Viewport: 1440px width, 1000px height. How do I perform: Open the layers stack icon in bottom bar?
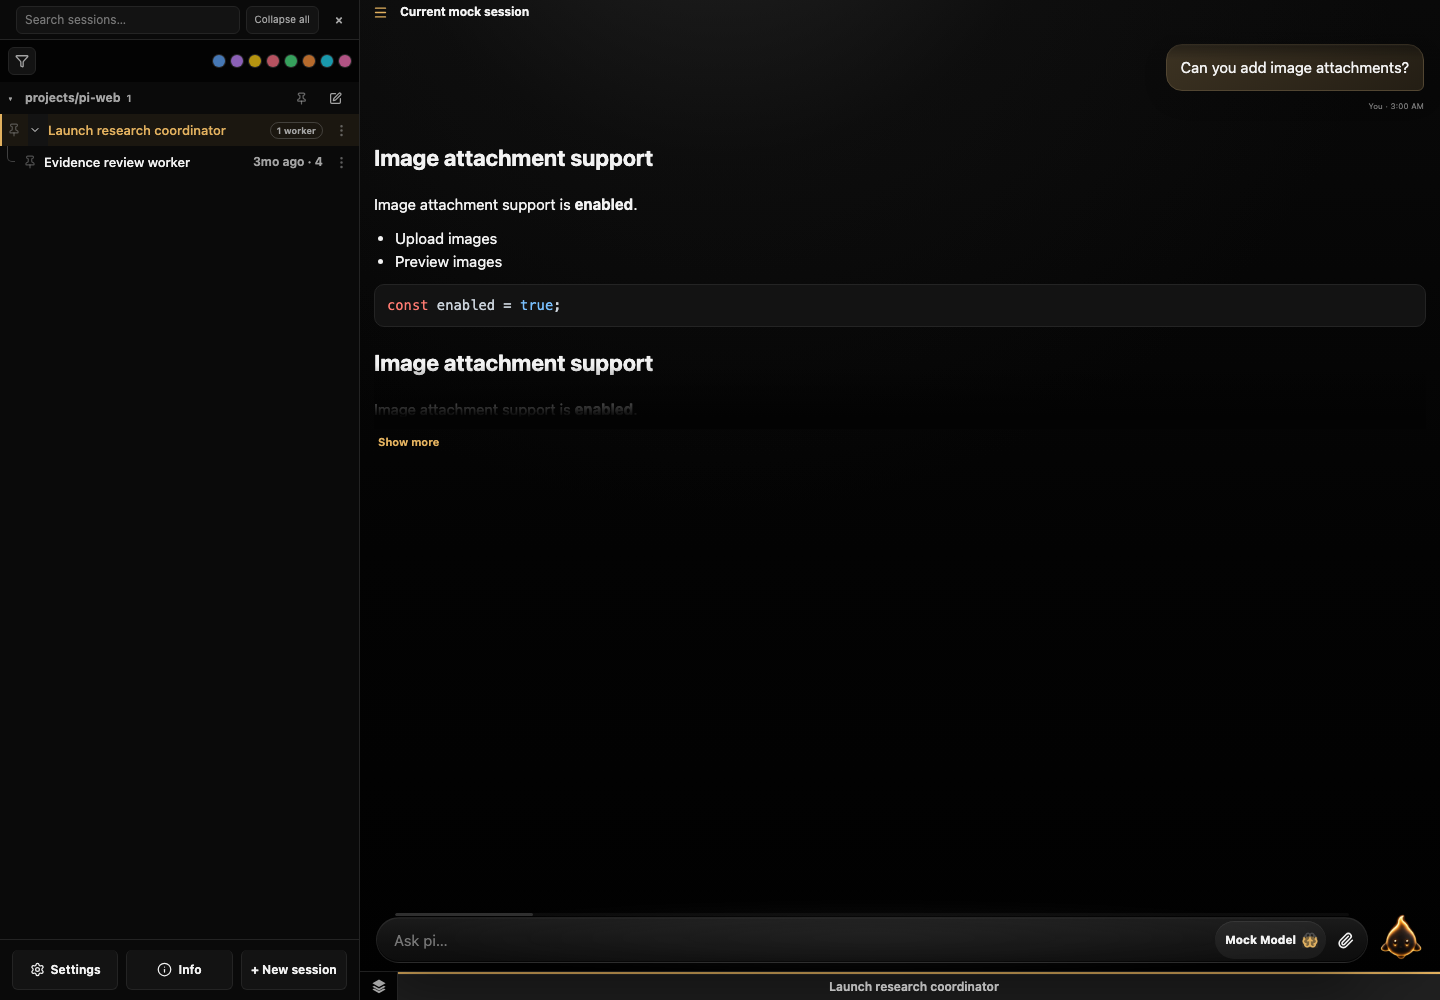[379, 986]
